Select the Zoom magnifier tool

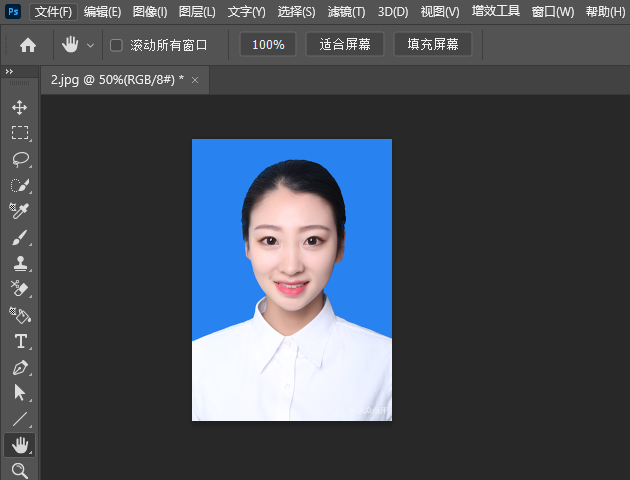20,470
